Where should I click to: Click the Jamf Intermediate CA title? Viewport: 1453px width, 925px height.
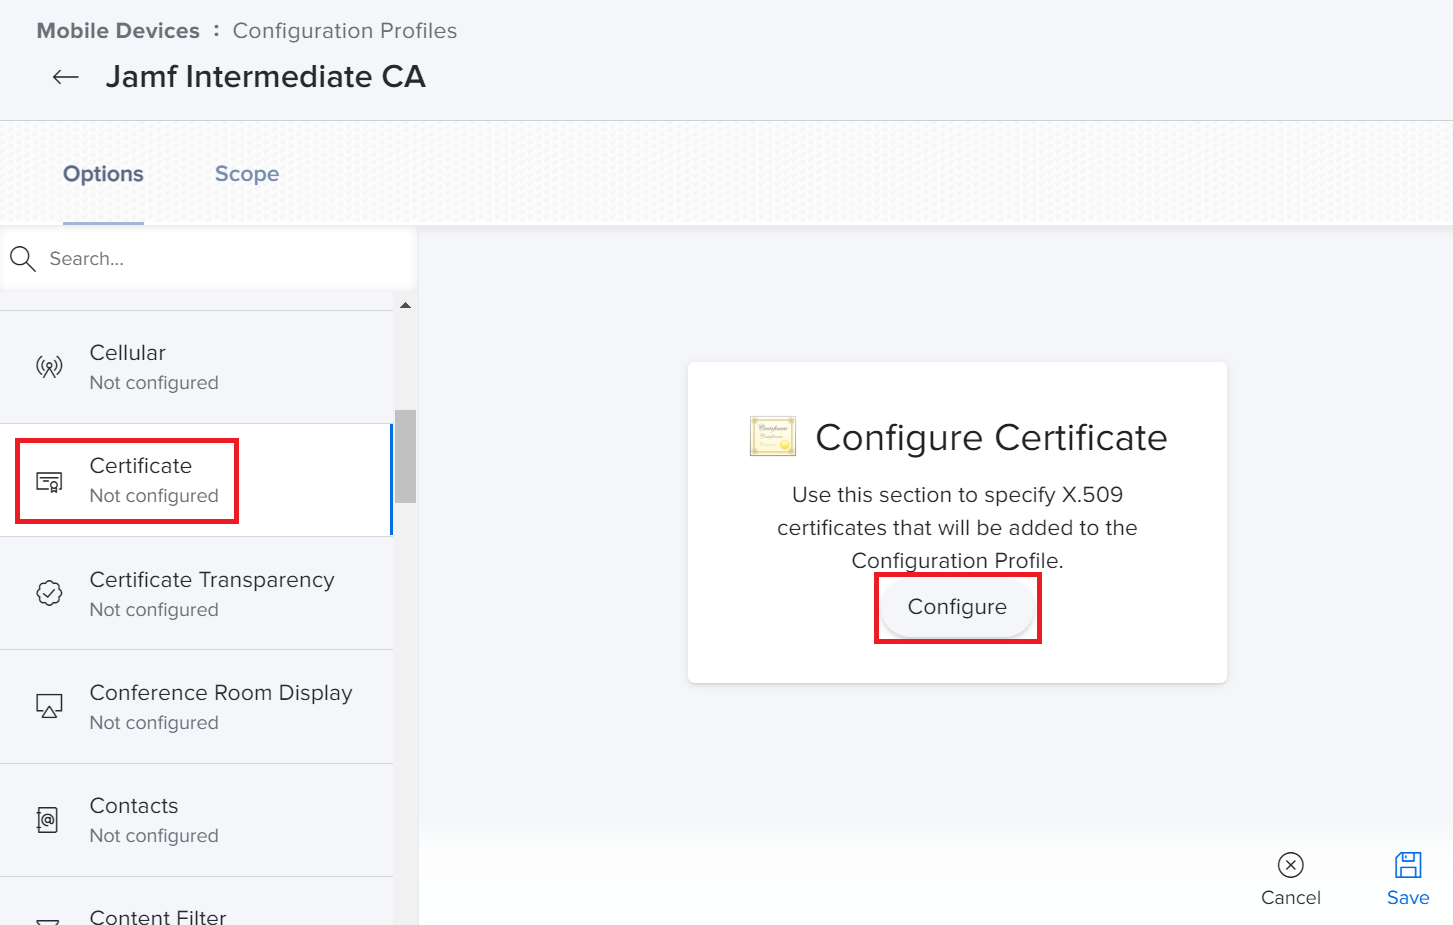click(x=266, y=77)
